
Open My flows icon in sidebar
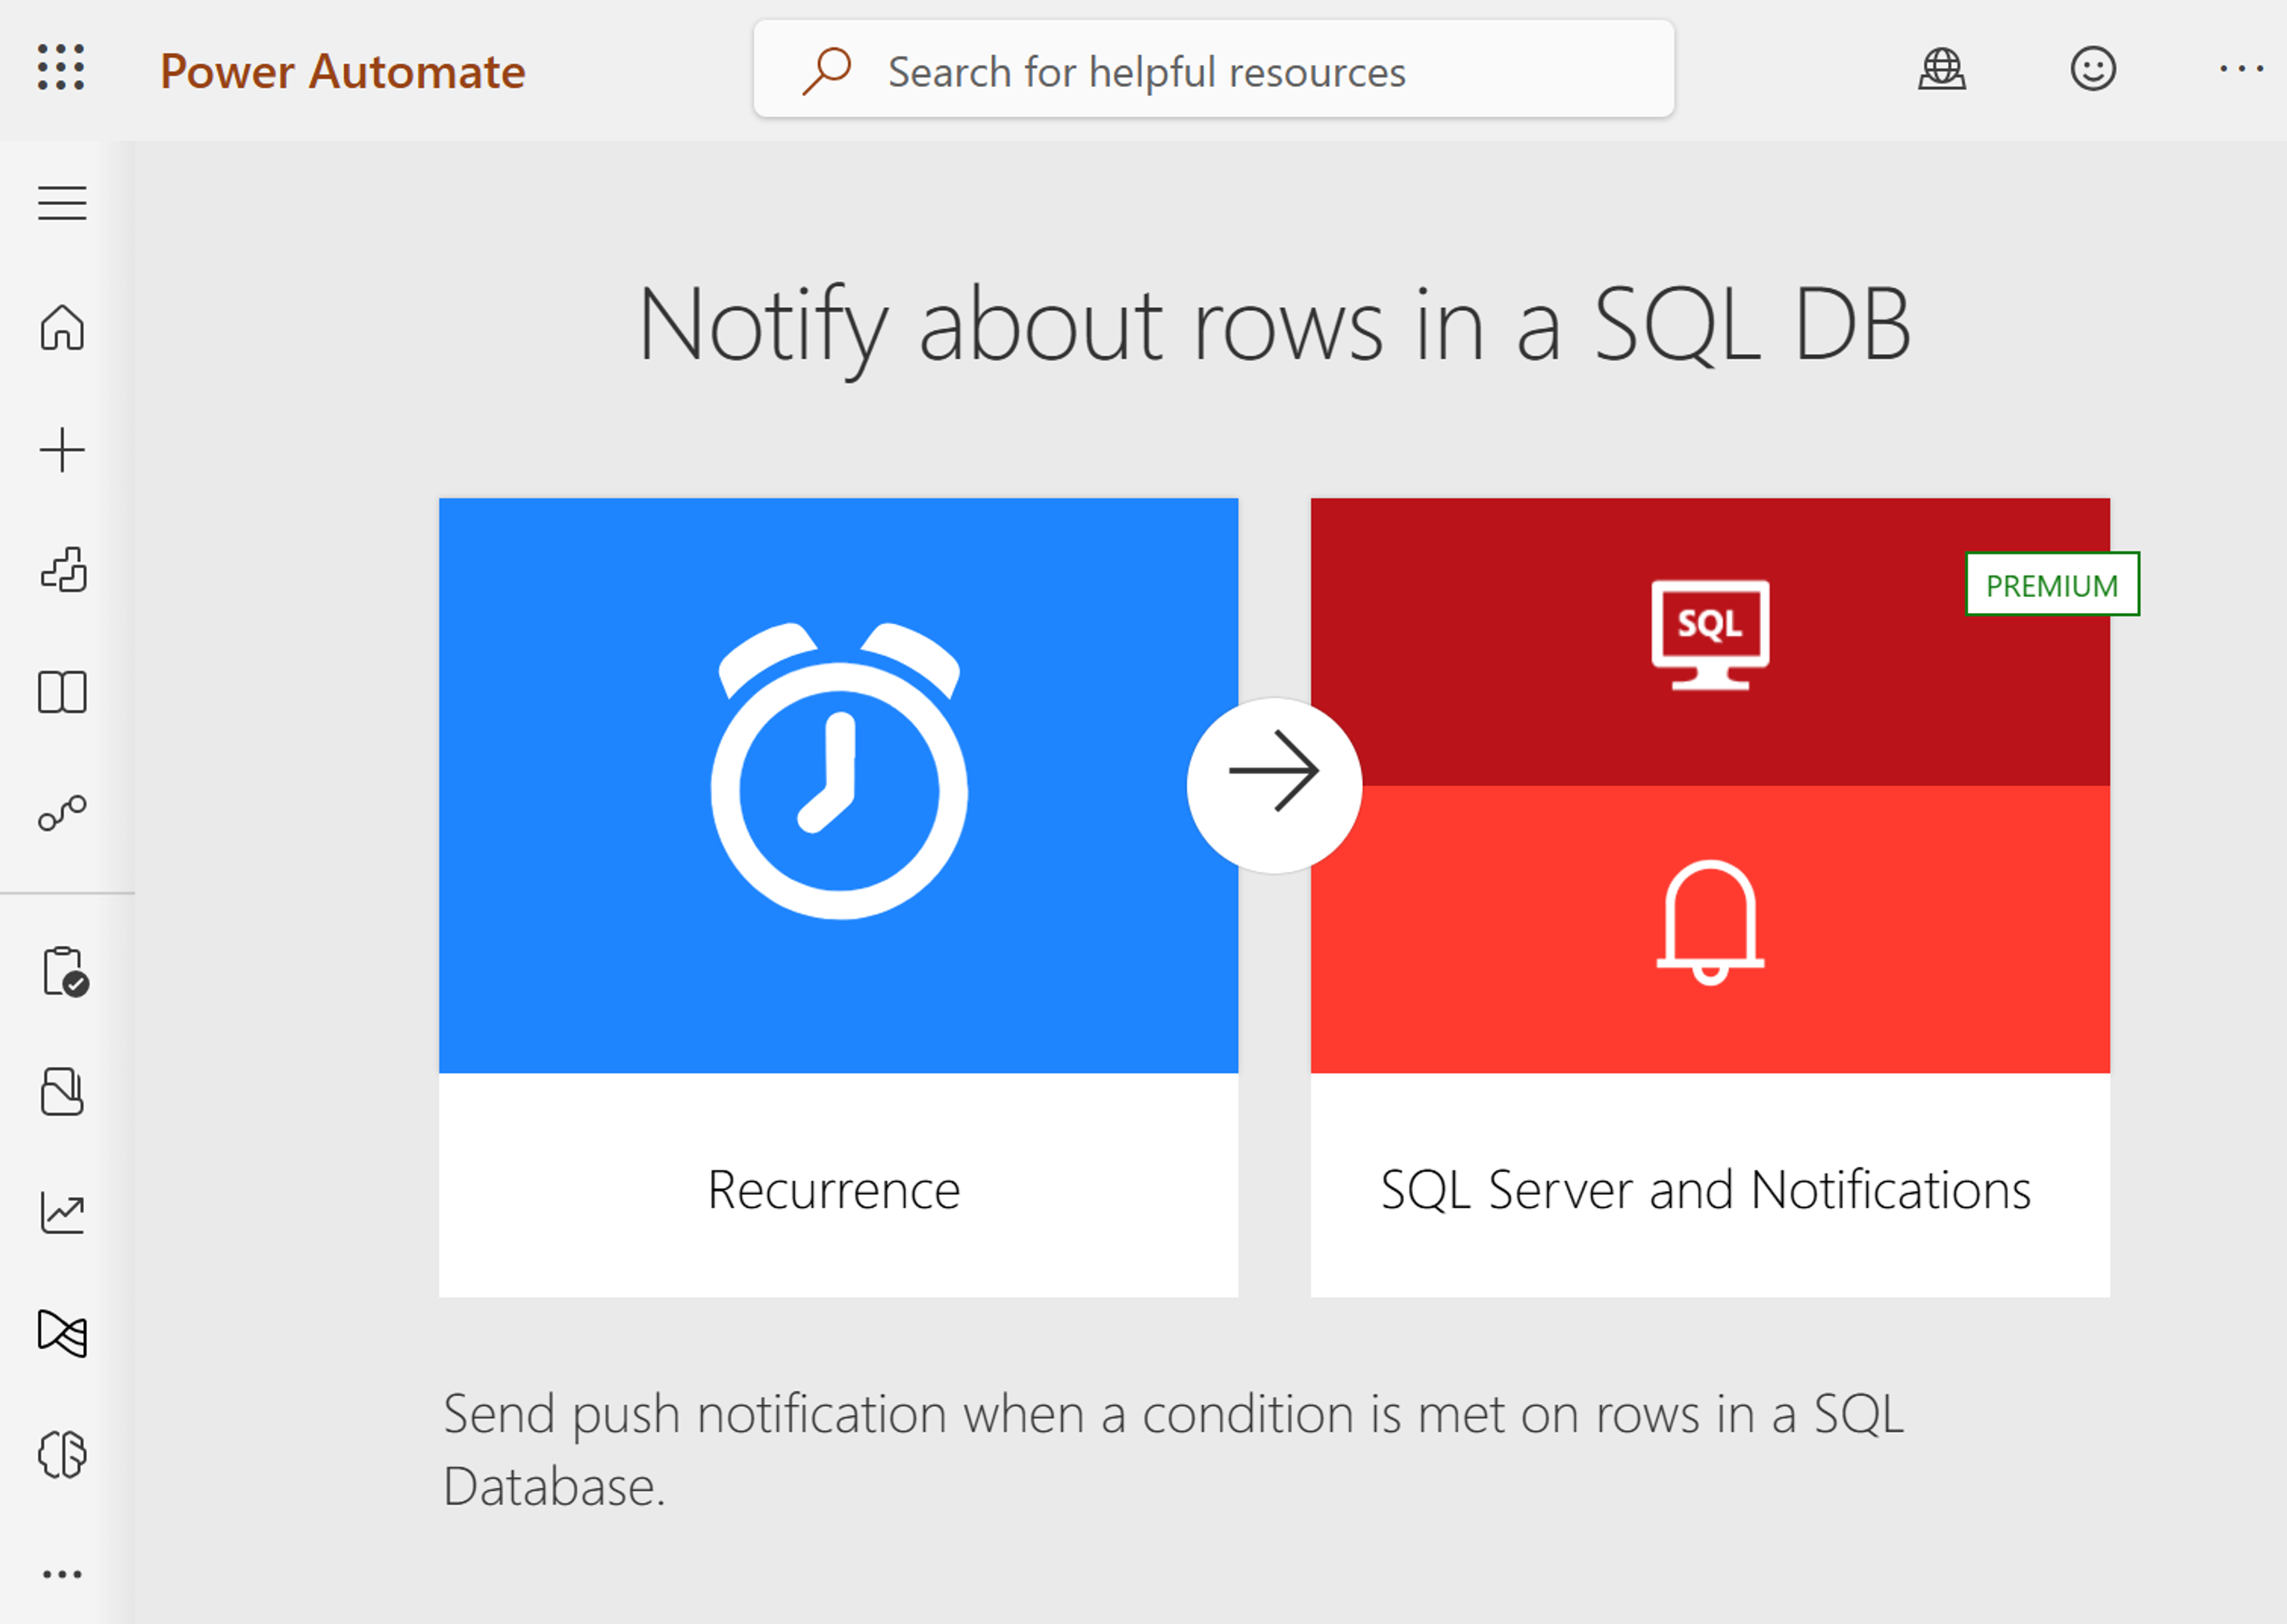(x=62, y=813)
